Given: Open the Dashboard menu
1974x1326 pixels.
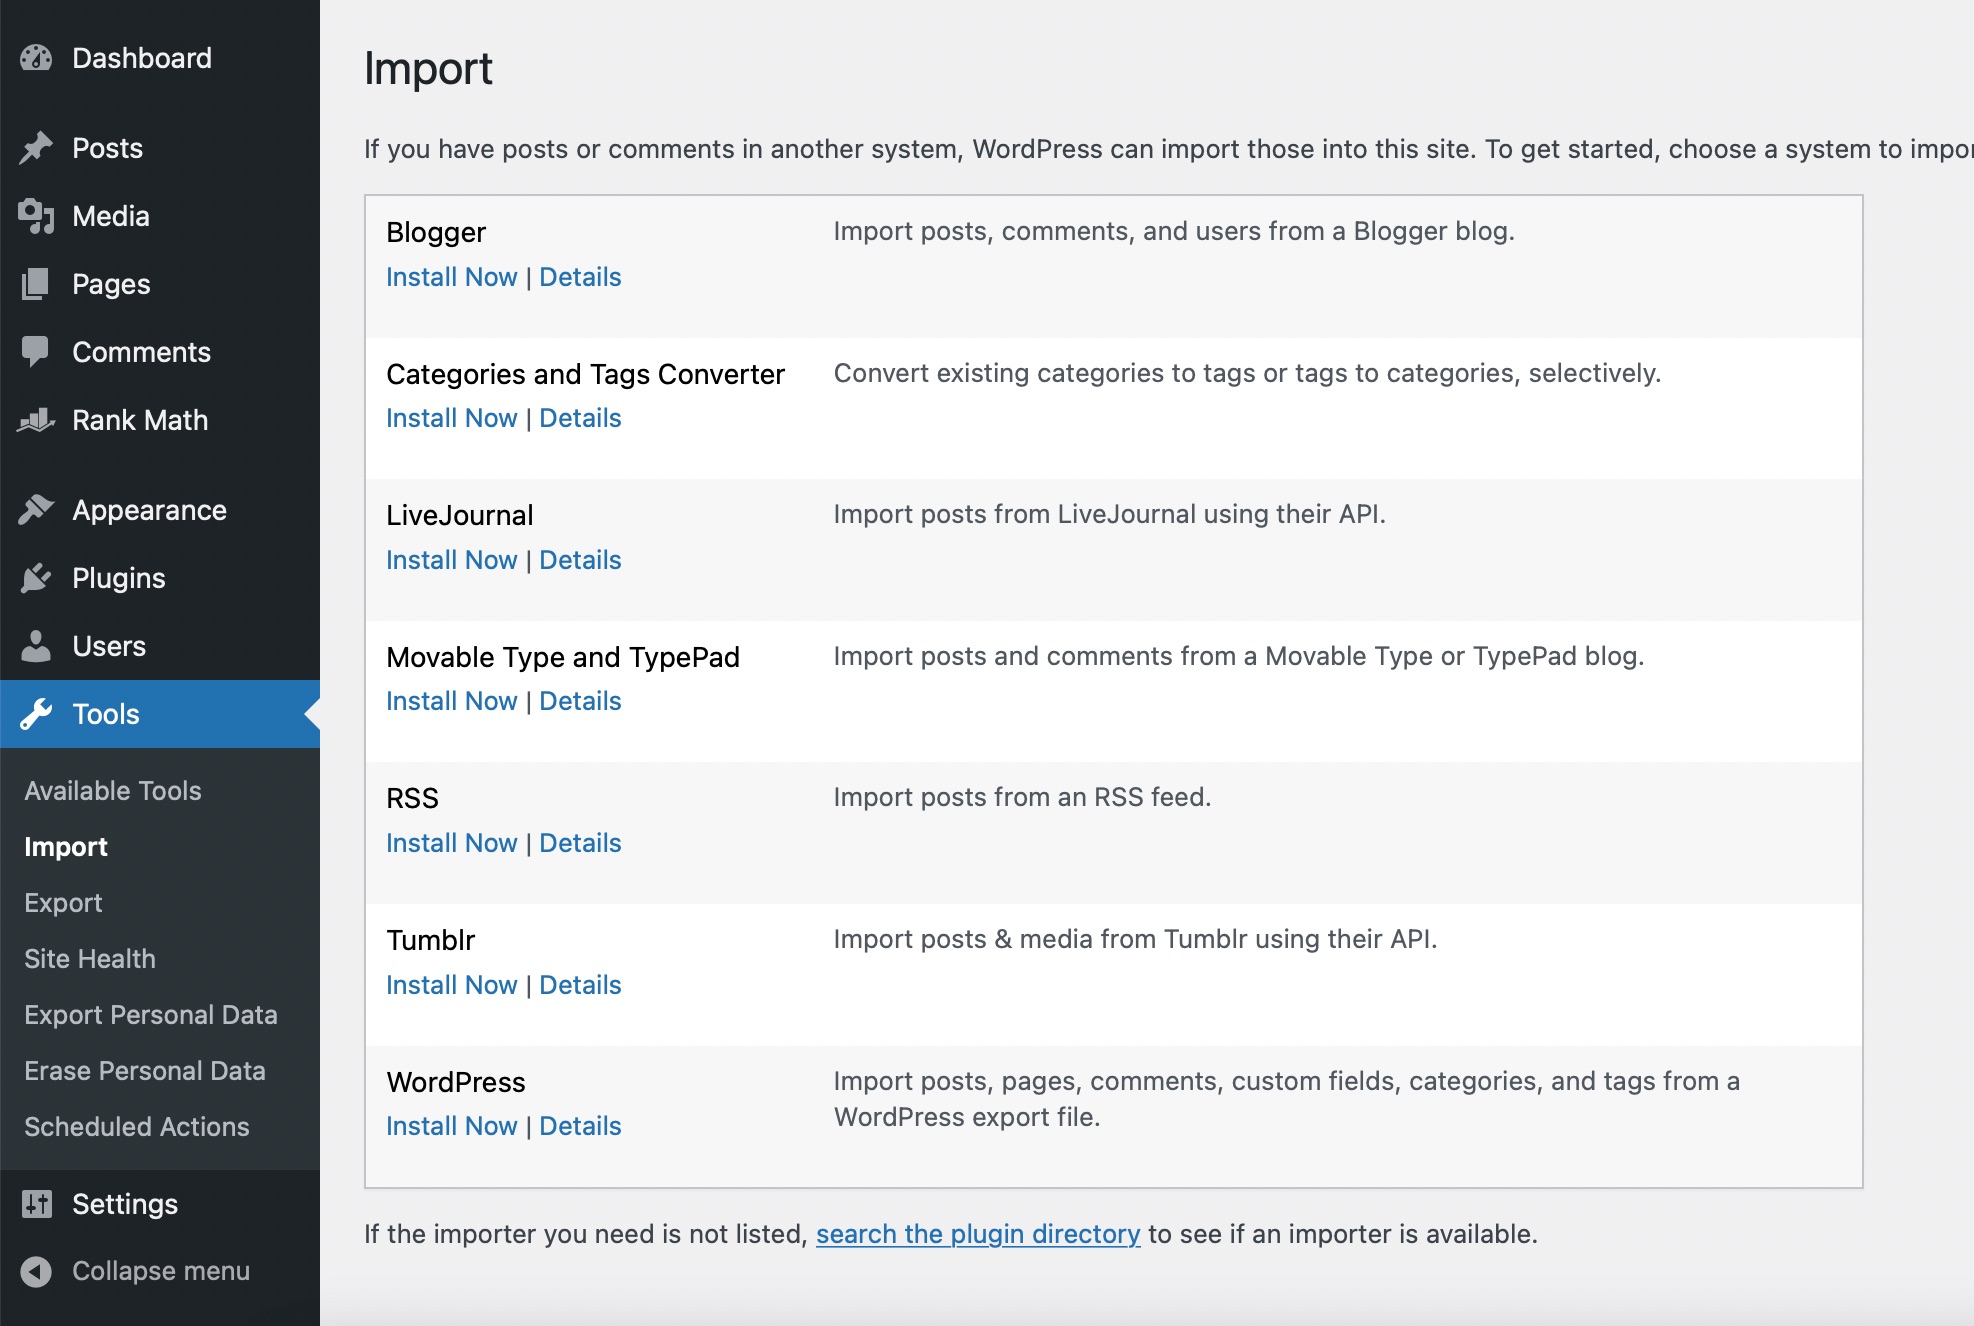Looking at the screenshot, I should pyautogui.click(x=142, y=58).
